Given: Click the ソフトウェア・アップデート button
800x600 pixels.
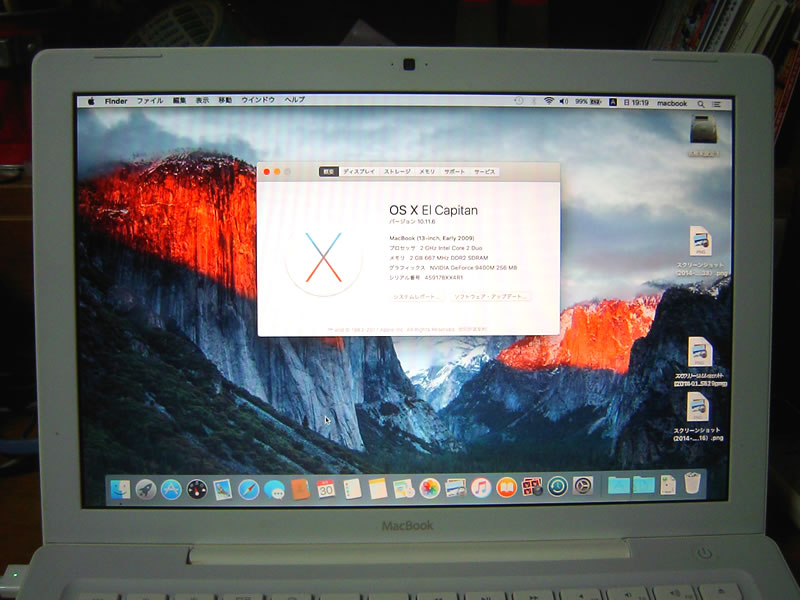Looking at the screenshot, I should pos(490,296).
